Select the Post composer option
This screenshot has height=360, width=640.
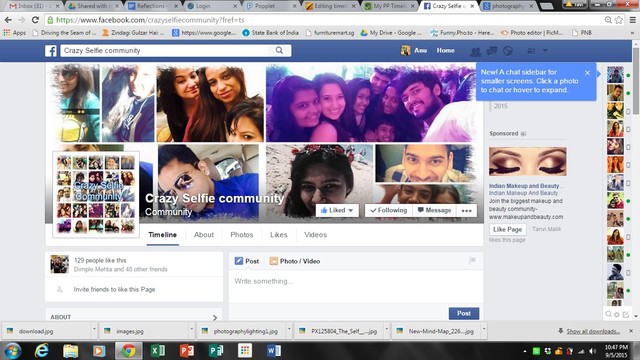pyautogui.click(x=247, y=261)
